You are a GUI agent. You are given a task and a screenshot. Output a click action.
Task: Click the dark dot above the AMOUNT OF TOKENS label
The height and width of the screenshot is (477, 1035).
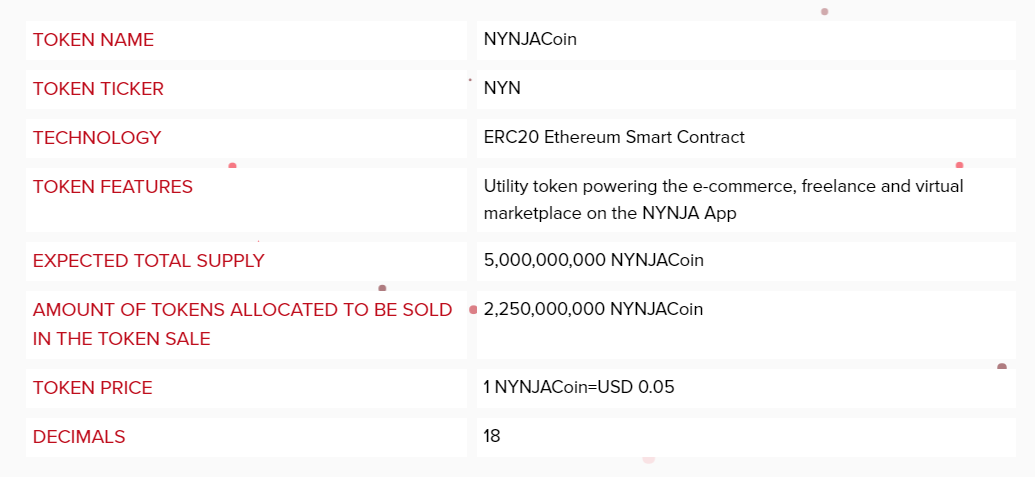tap(382, 289)
